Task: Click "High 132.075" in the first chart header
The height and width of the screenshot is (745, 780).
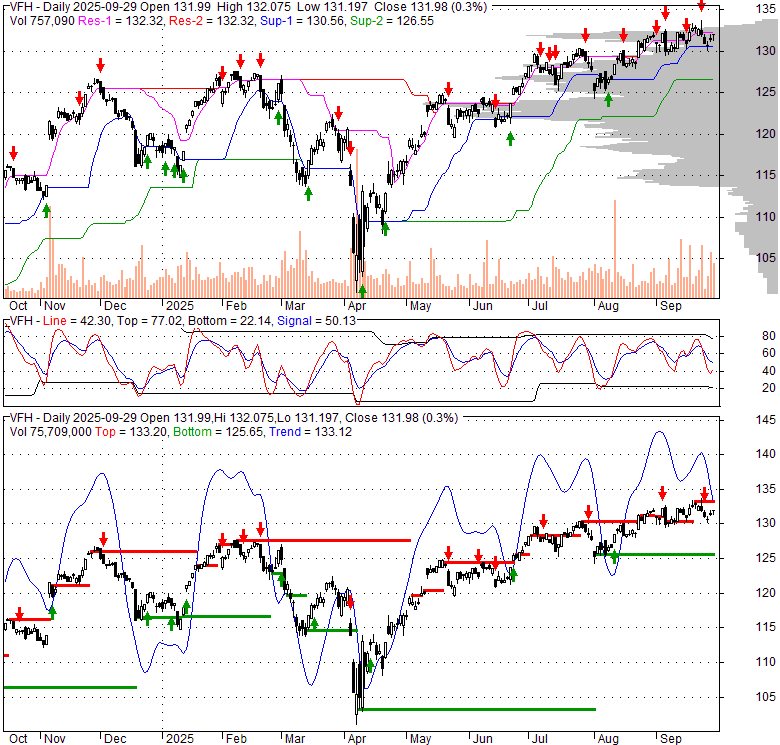Action: (x=254, y=7)
